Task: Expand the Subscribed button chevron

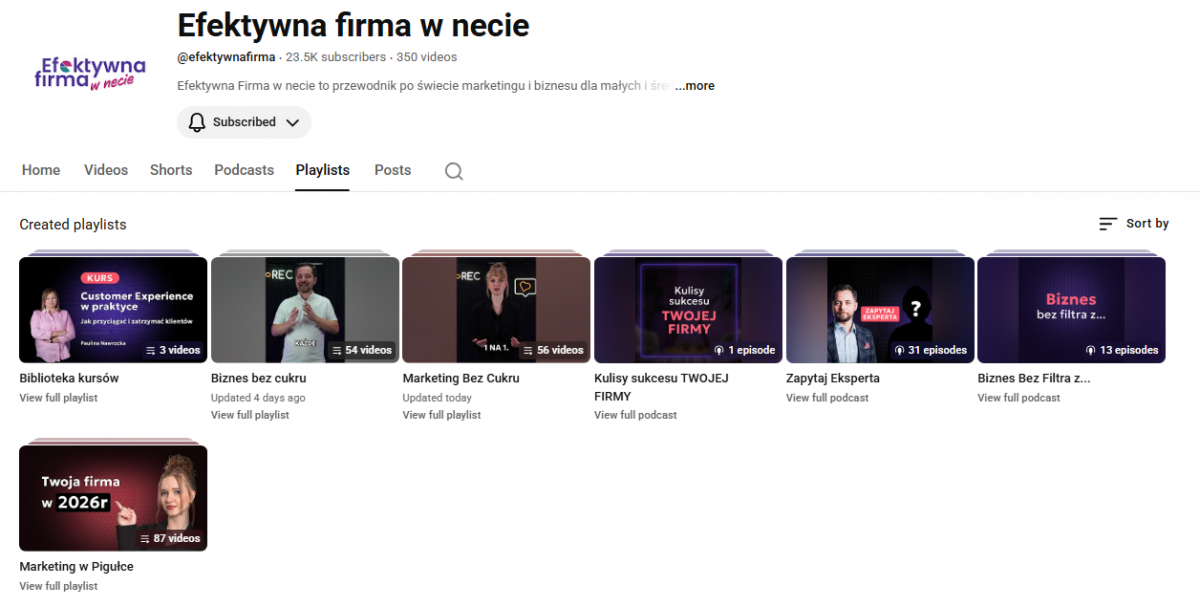Action: point(292,122)
